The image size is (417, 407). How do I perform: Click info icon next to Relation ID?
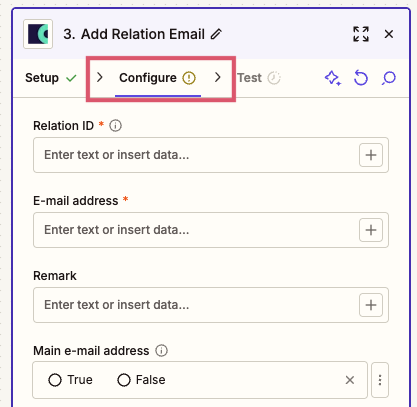[x=115, y=126]
